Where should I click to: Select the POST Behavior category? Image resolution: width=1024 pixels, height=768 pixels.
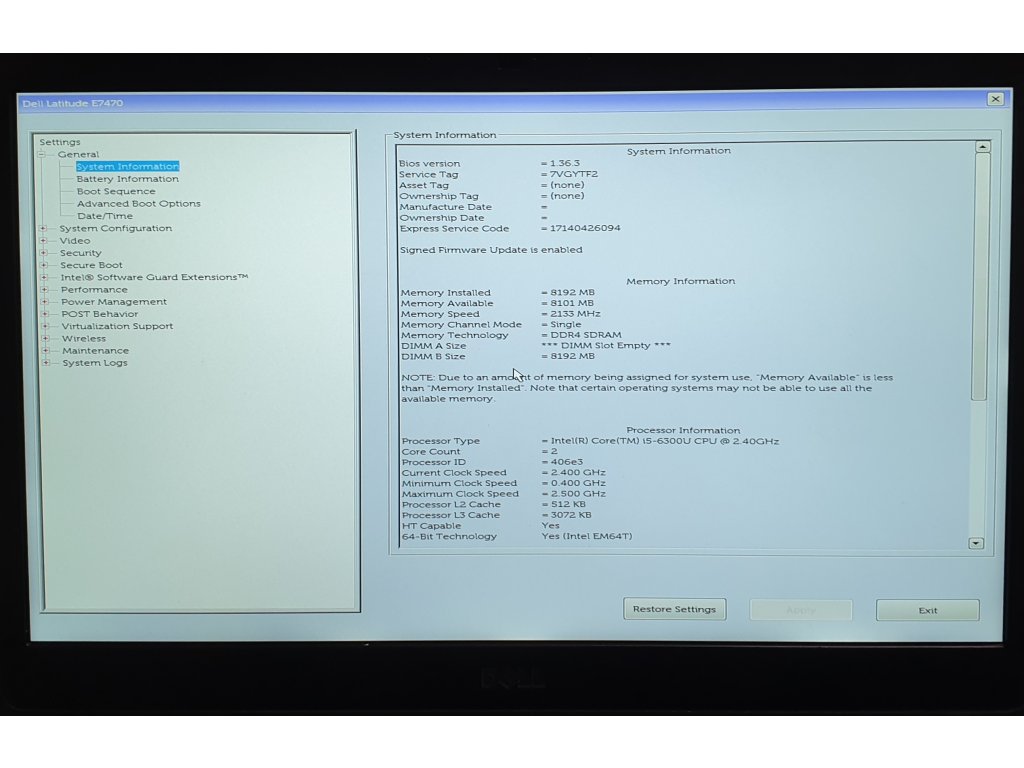coord(100,314)
